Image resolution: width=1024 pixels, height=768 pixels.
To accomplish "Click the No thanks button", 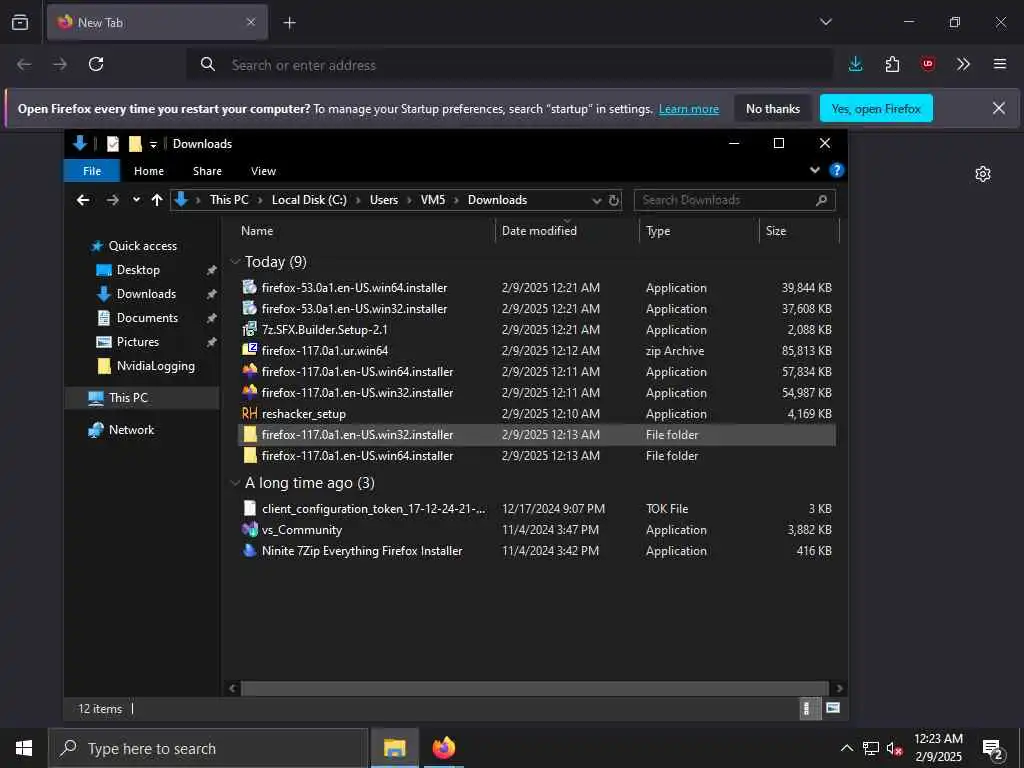I will (773, 108).
